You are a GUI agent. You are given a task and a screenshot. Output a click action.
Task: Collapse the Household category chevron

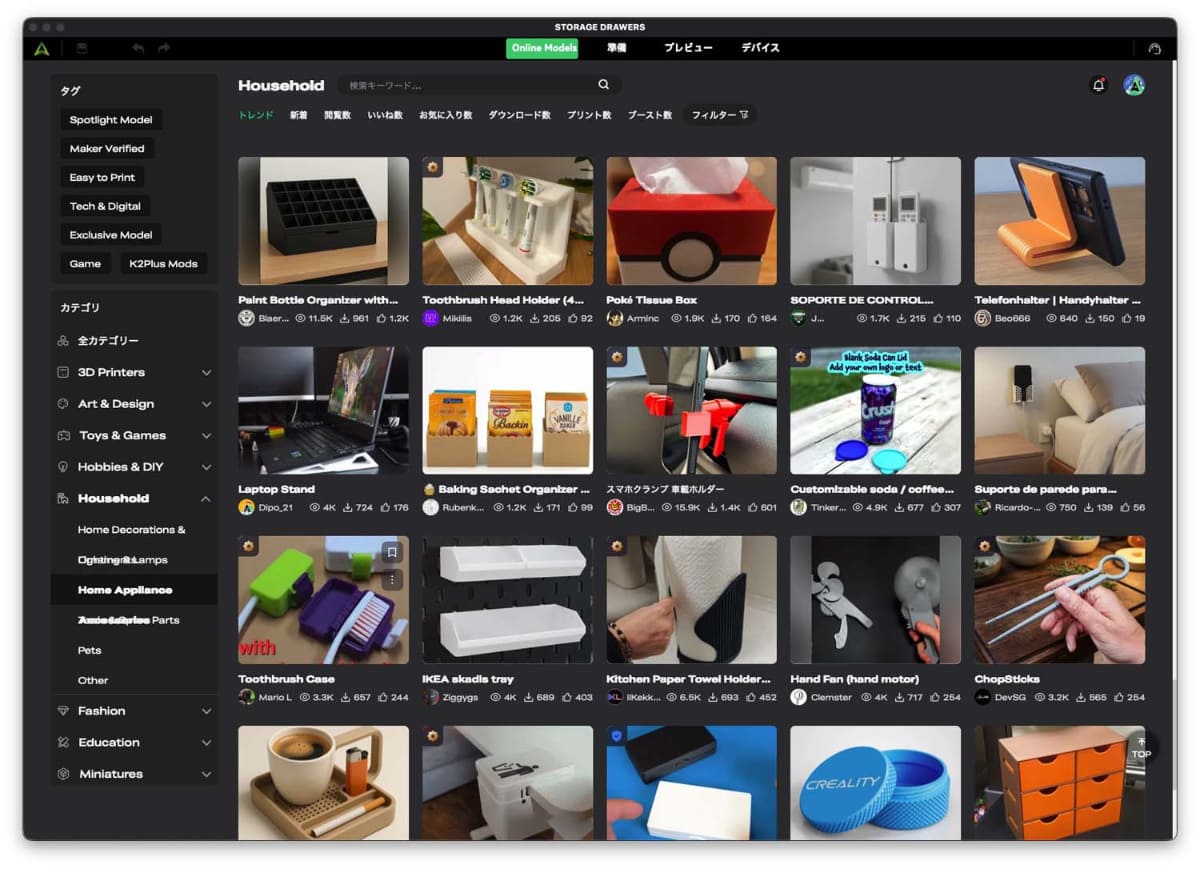tap(206, 498)
